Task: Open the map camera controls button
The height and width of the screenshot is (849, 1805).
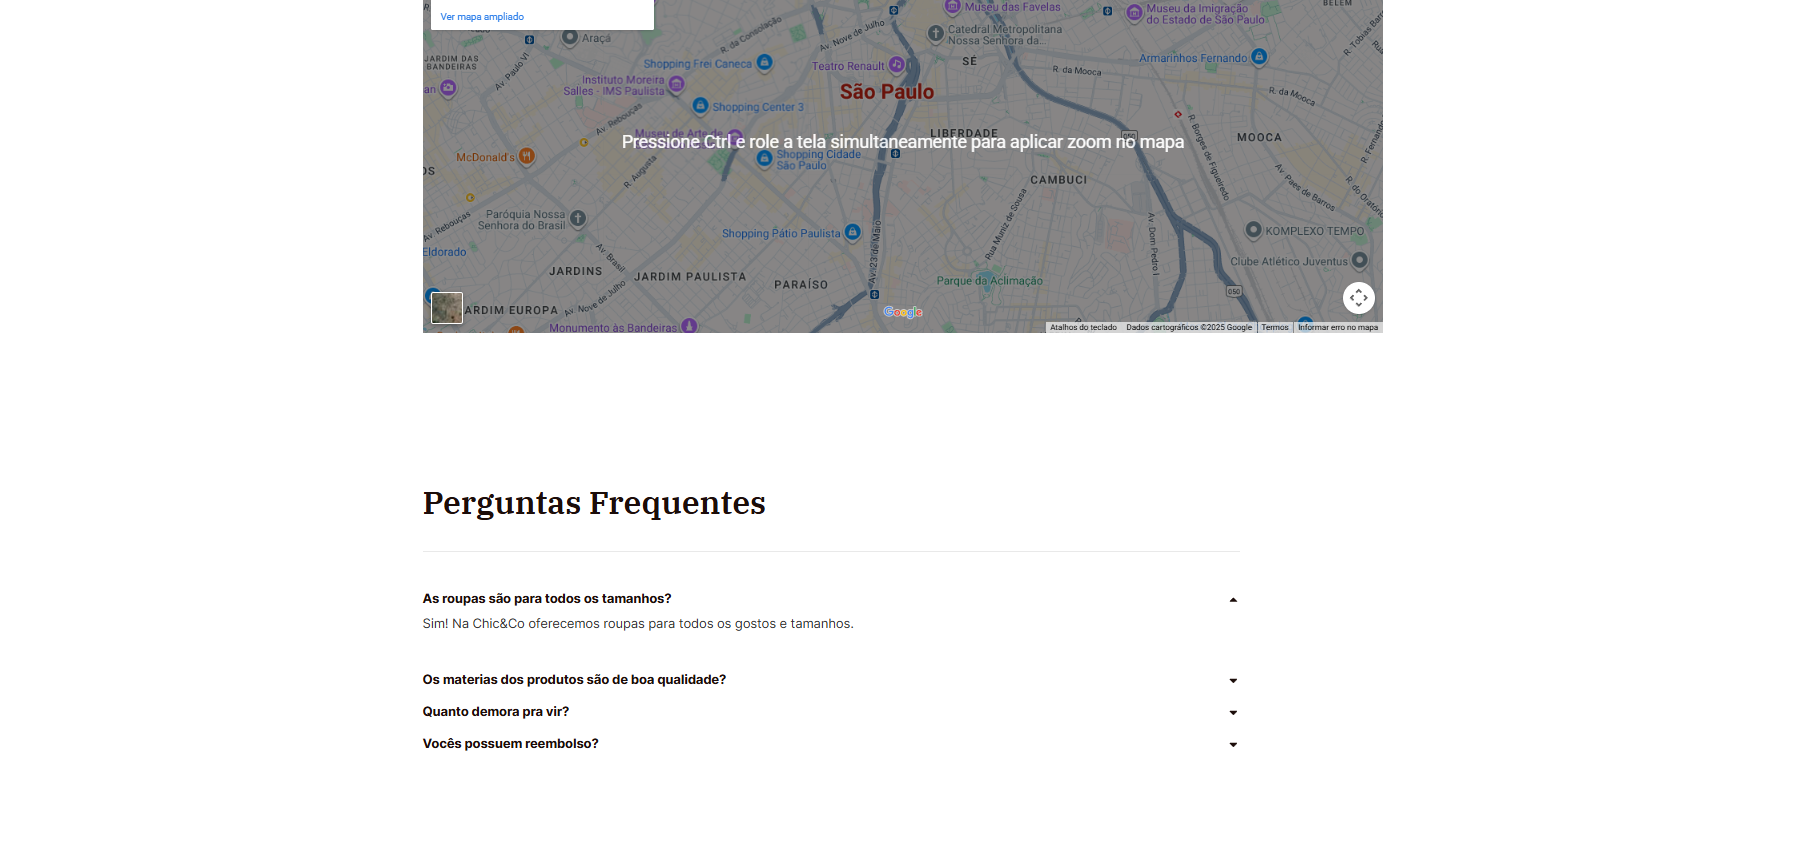Action: coord(1358,298)
